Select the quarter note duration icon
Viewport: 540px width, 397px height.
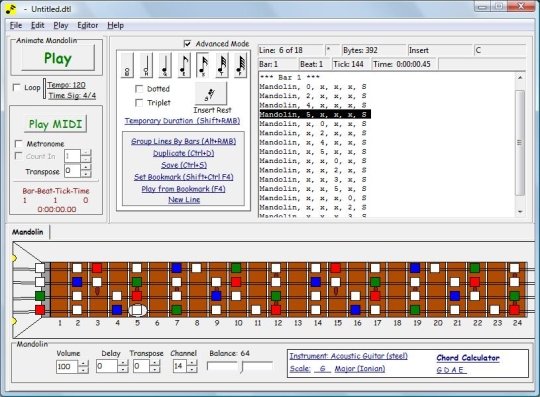pyautogui.click(x=165, y=65)
